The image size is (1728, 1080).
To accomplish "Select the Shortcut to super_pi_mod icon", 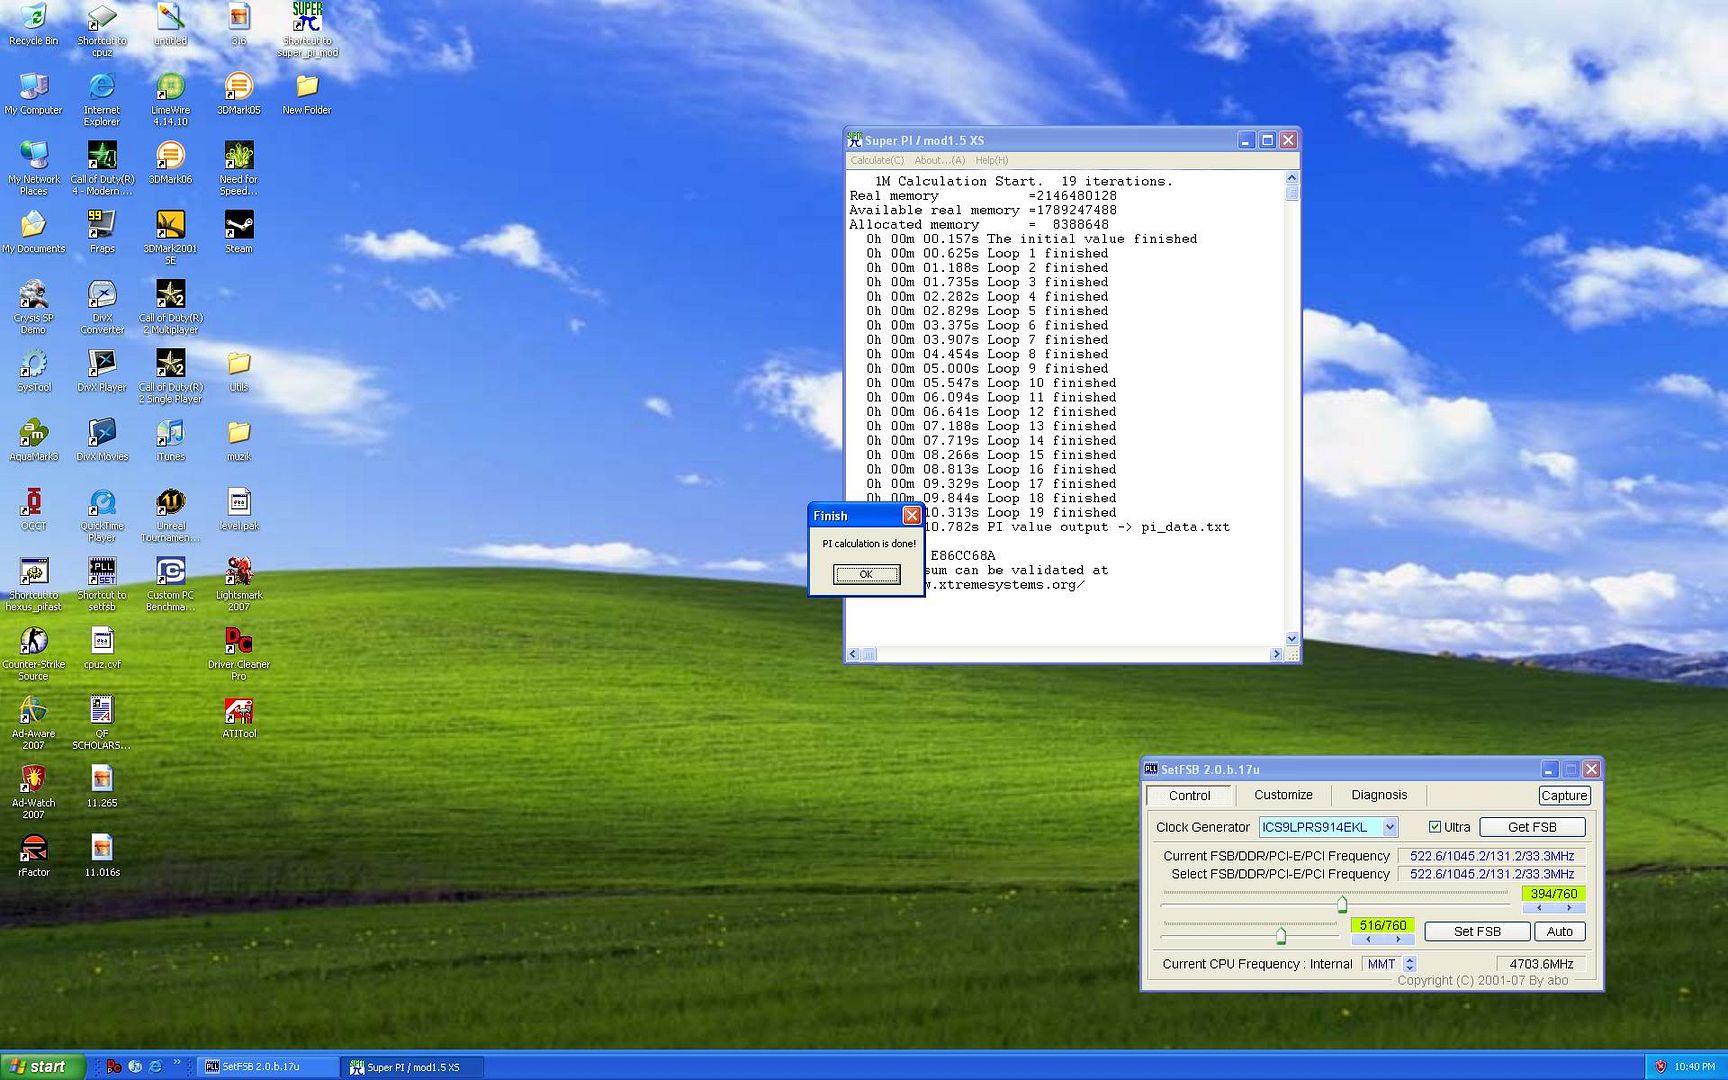I will pos(307,29).
